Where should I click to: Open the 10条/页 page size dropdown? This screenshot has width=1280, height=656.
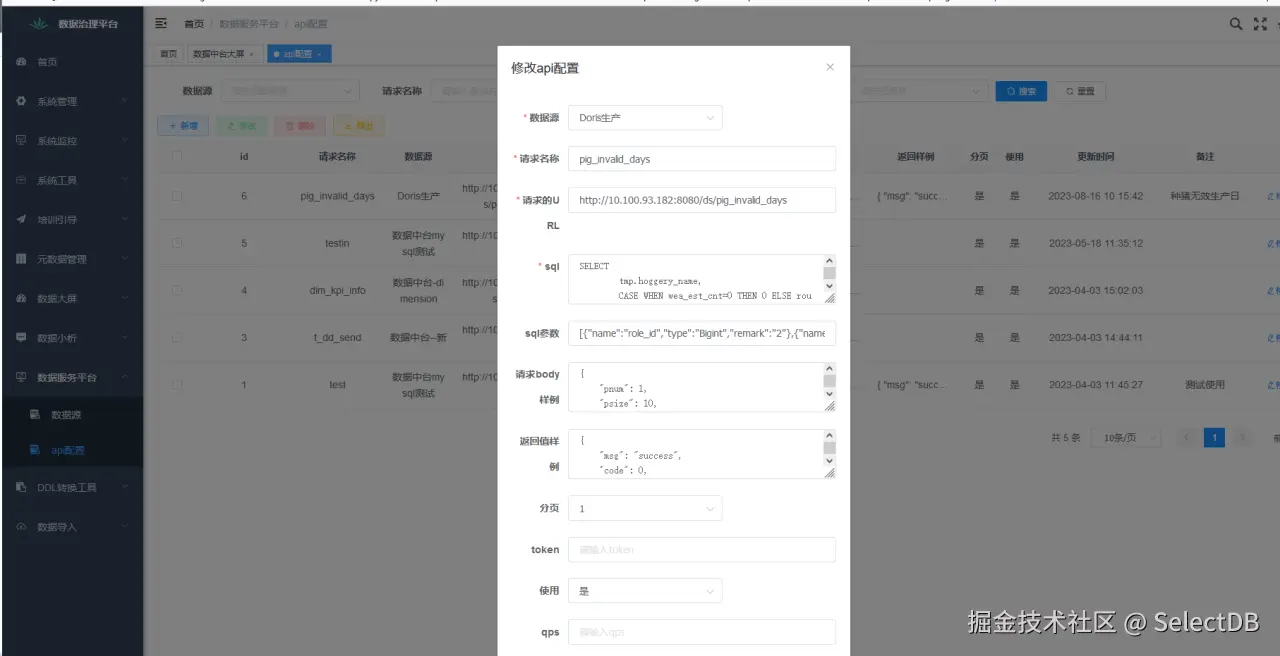click(1125, 437)
